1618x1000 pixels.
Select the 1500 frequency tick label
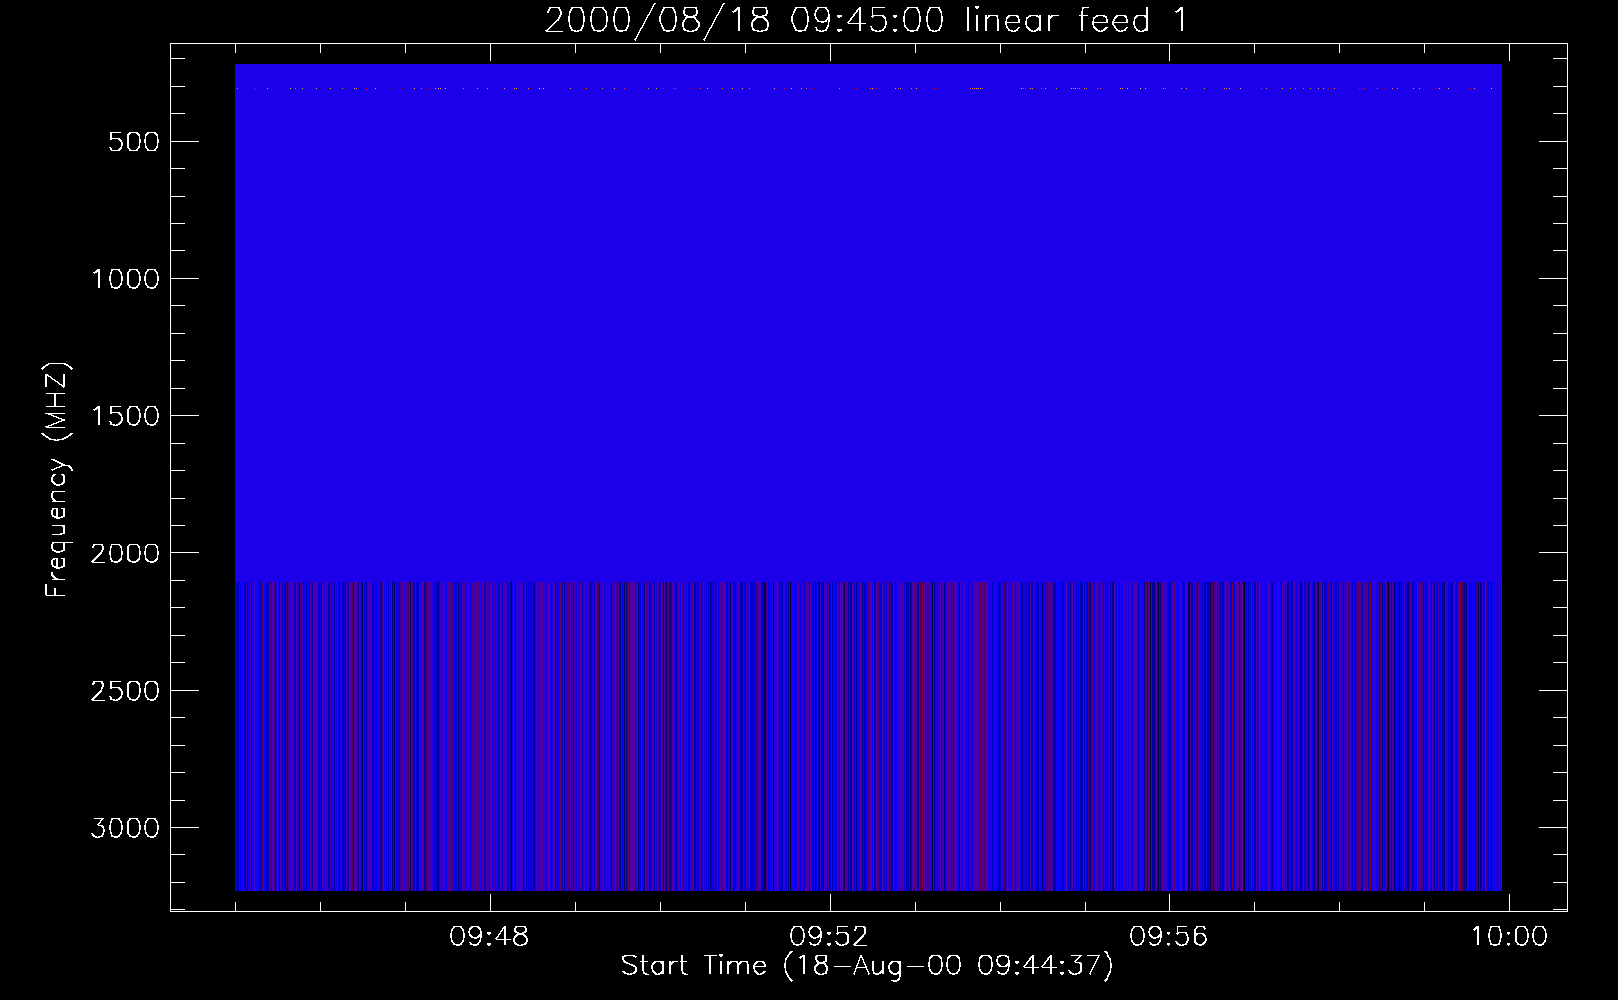tap(125, 416)
